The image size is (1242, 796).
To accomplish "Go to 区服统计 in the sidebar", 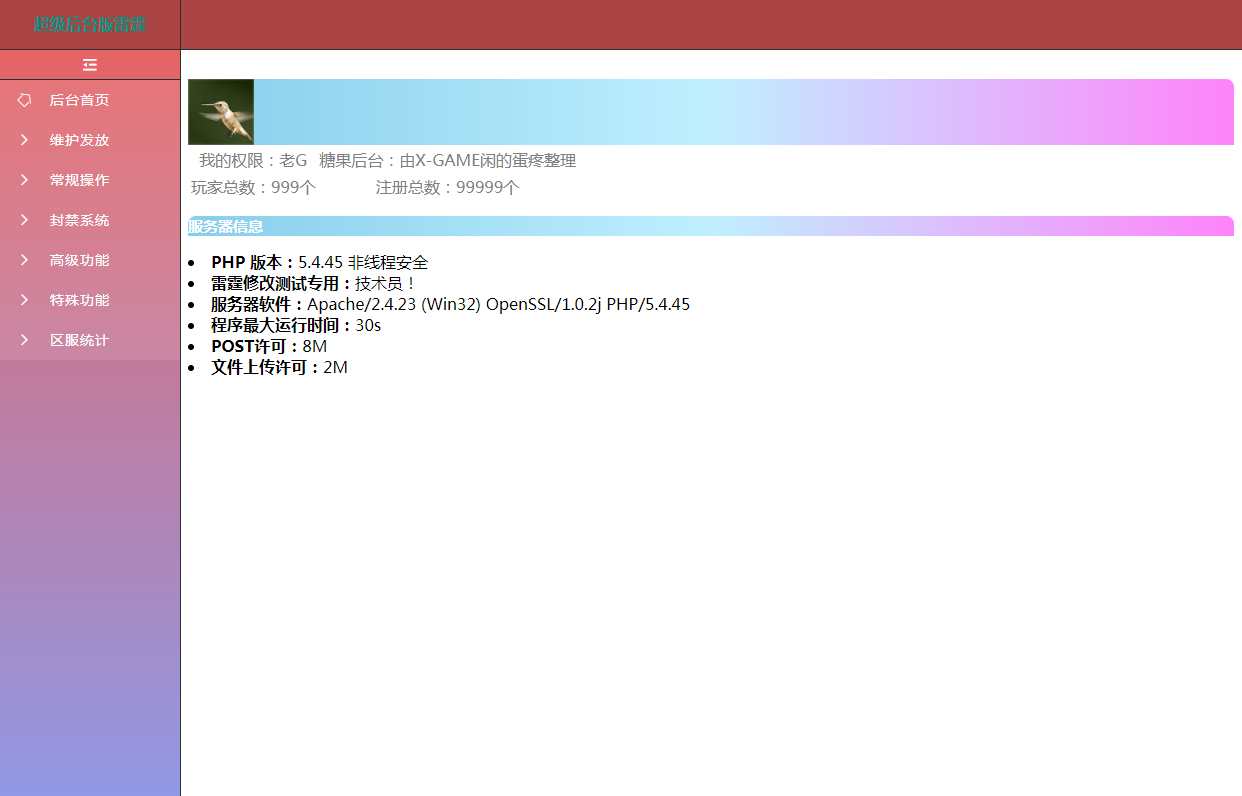I will [80, 340].
